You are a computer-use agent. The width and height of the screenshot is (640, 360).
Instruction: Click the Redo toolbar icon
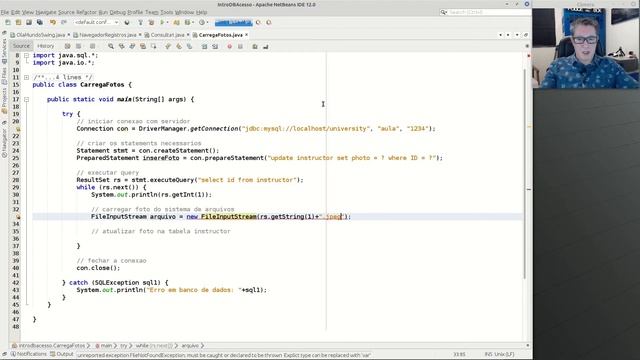64,22
